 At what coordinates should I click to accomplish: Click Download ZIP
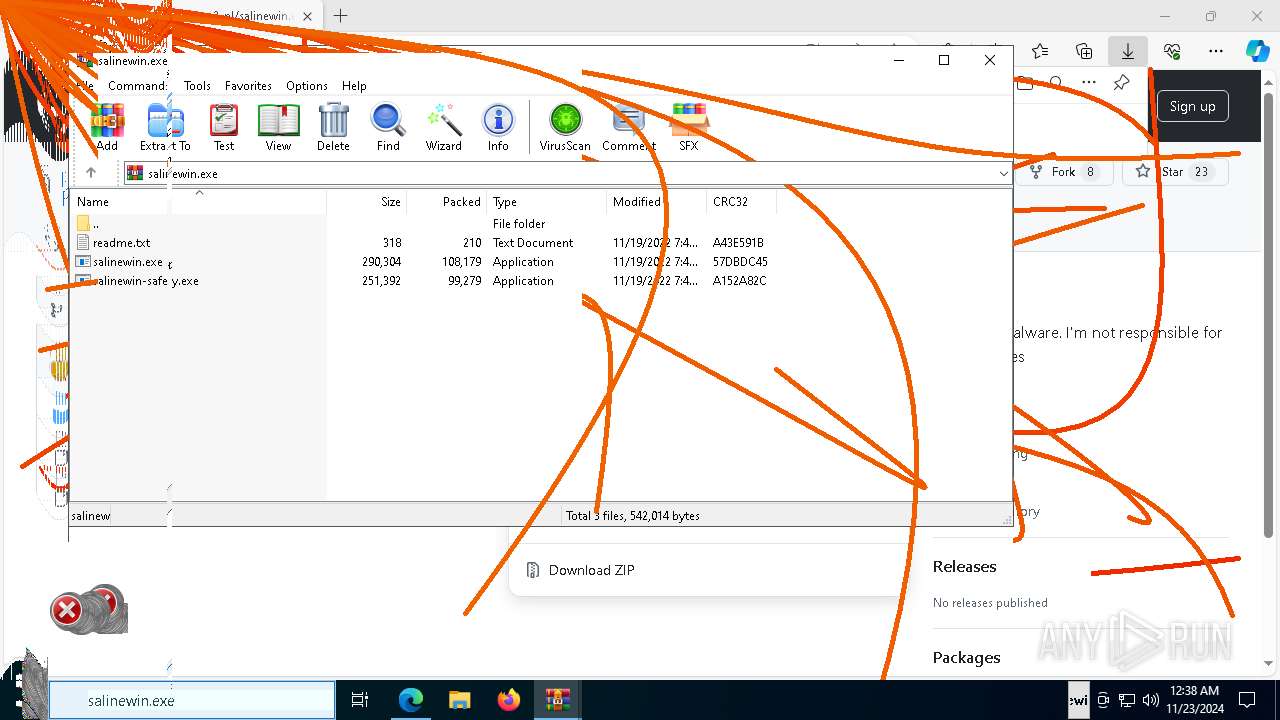591,570
